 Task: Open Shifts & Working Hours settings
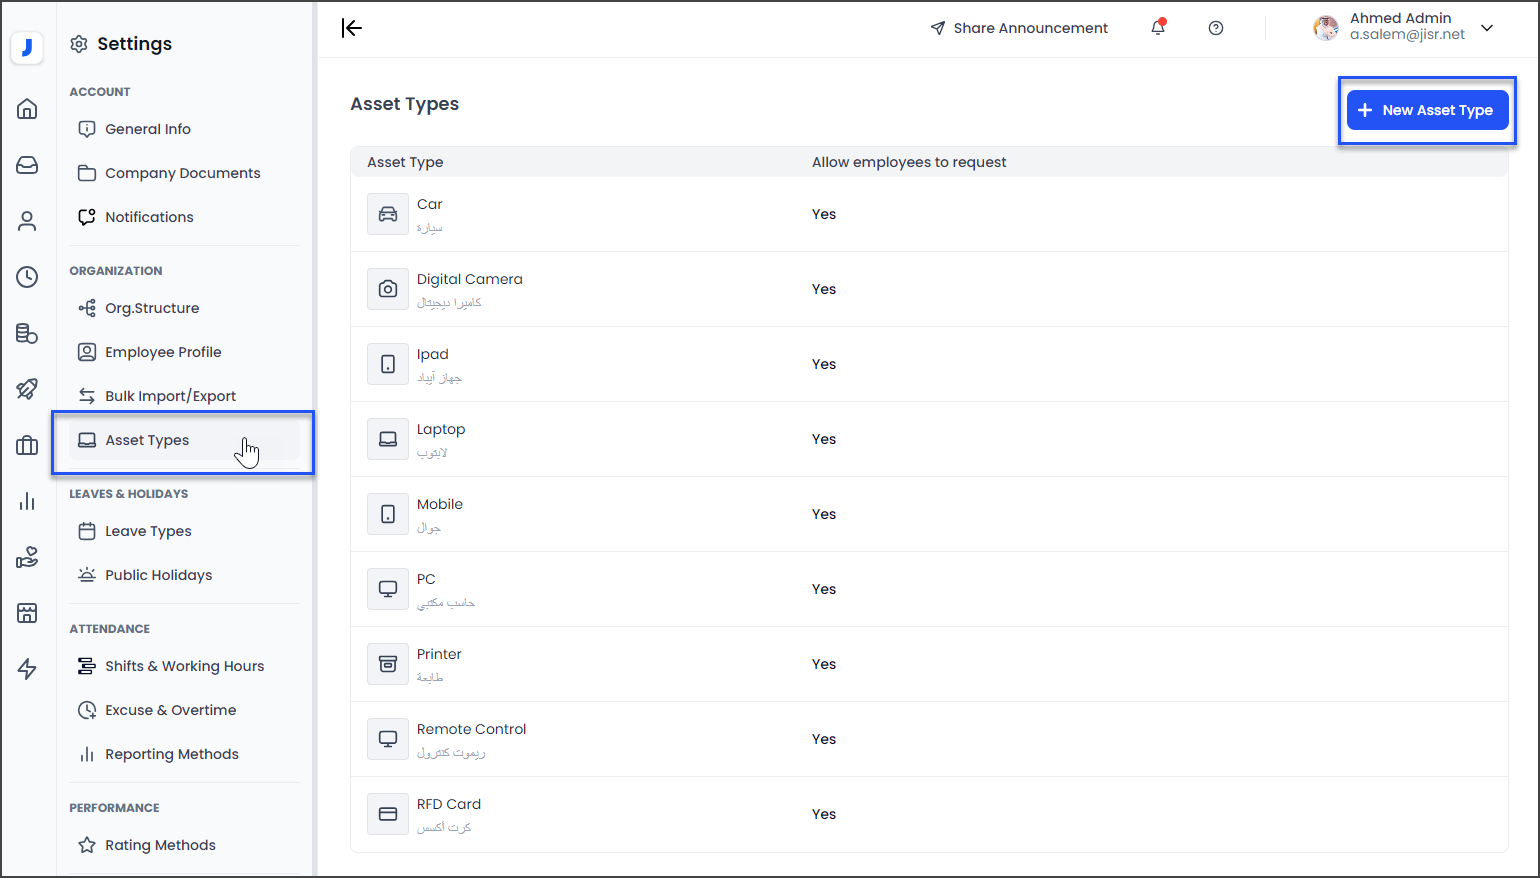184,666
